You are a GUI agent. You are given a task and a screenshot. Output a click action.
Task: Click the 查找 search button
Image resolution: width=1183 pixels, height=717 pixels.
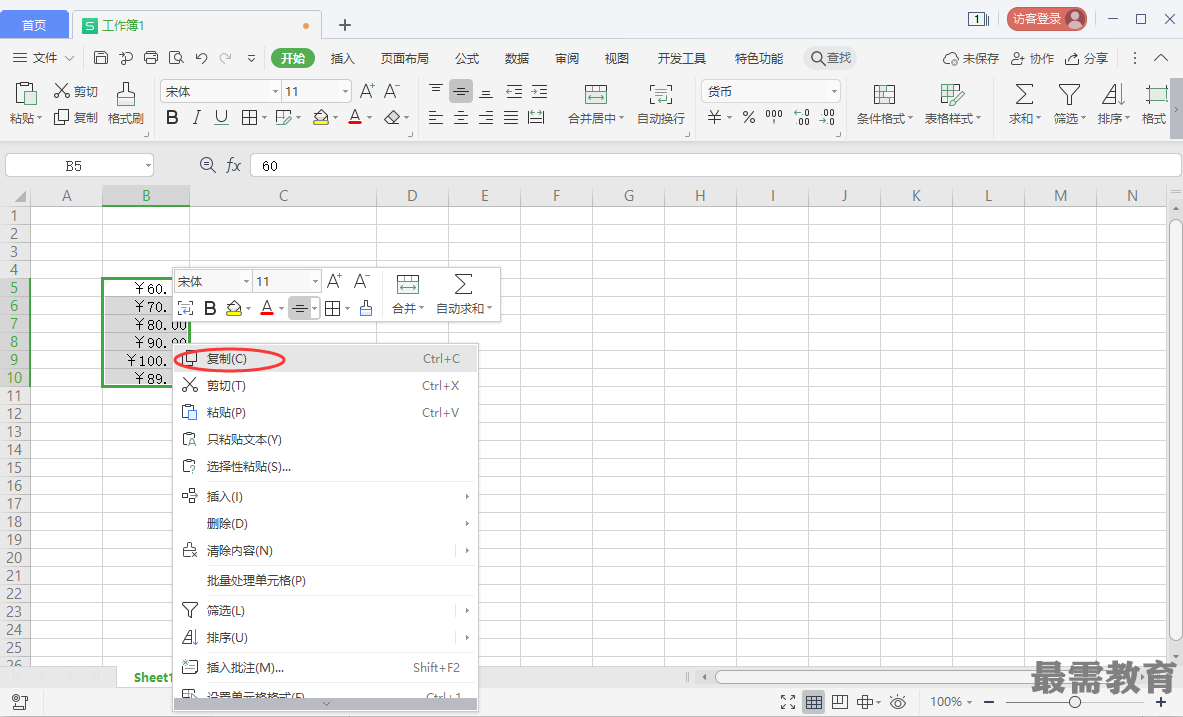pyautogui.click(x=831, y=58)
